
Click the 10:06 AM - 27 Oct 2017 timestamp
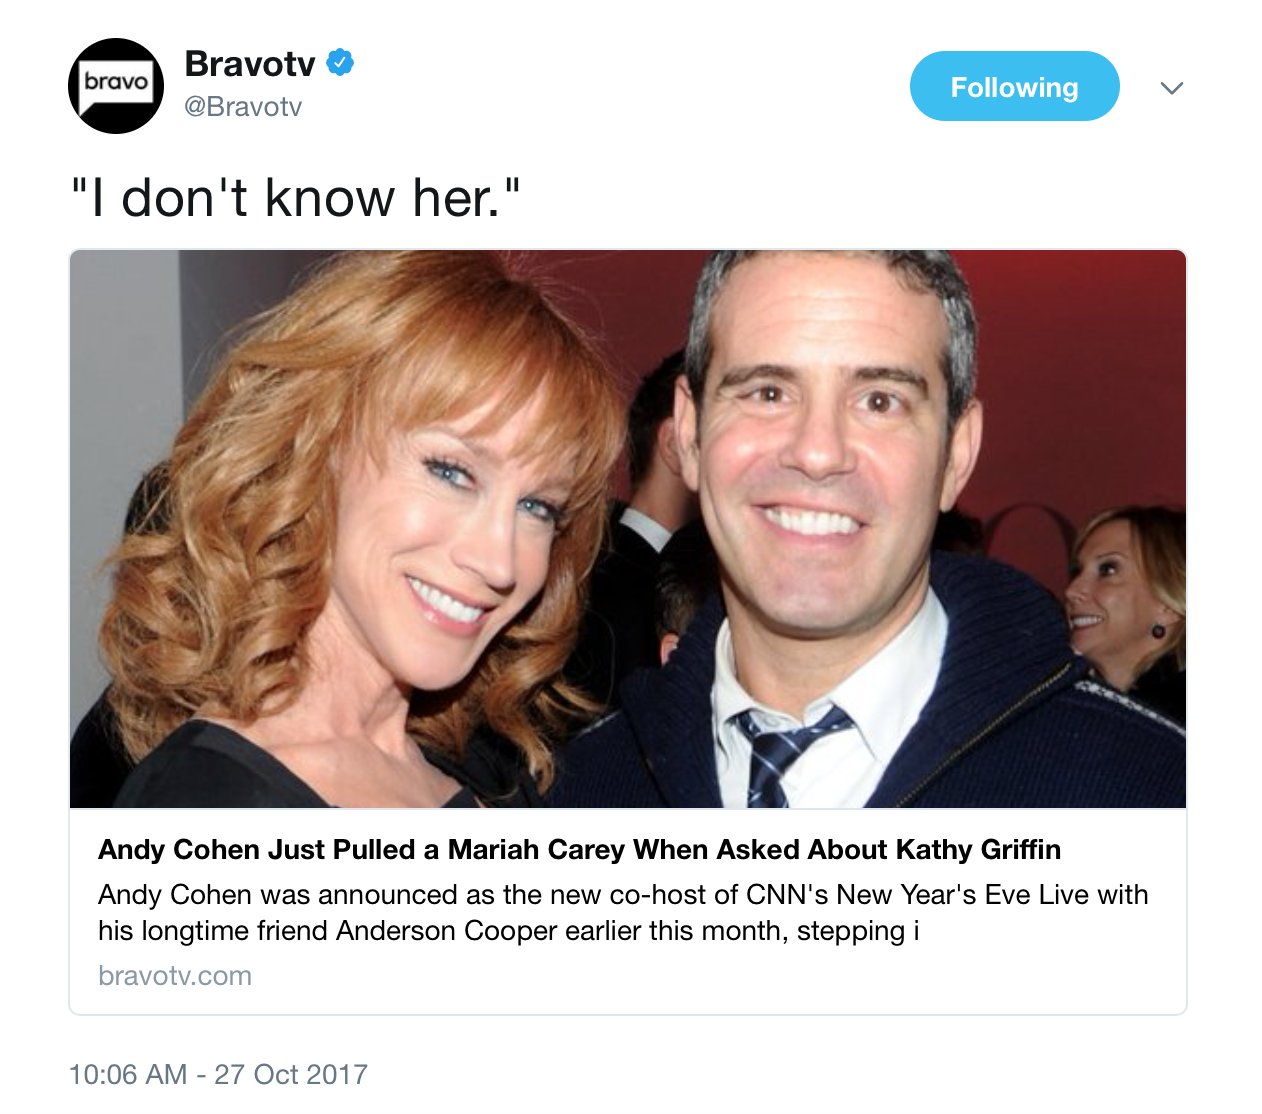coord(218,1074)
